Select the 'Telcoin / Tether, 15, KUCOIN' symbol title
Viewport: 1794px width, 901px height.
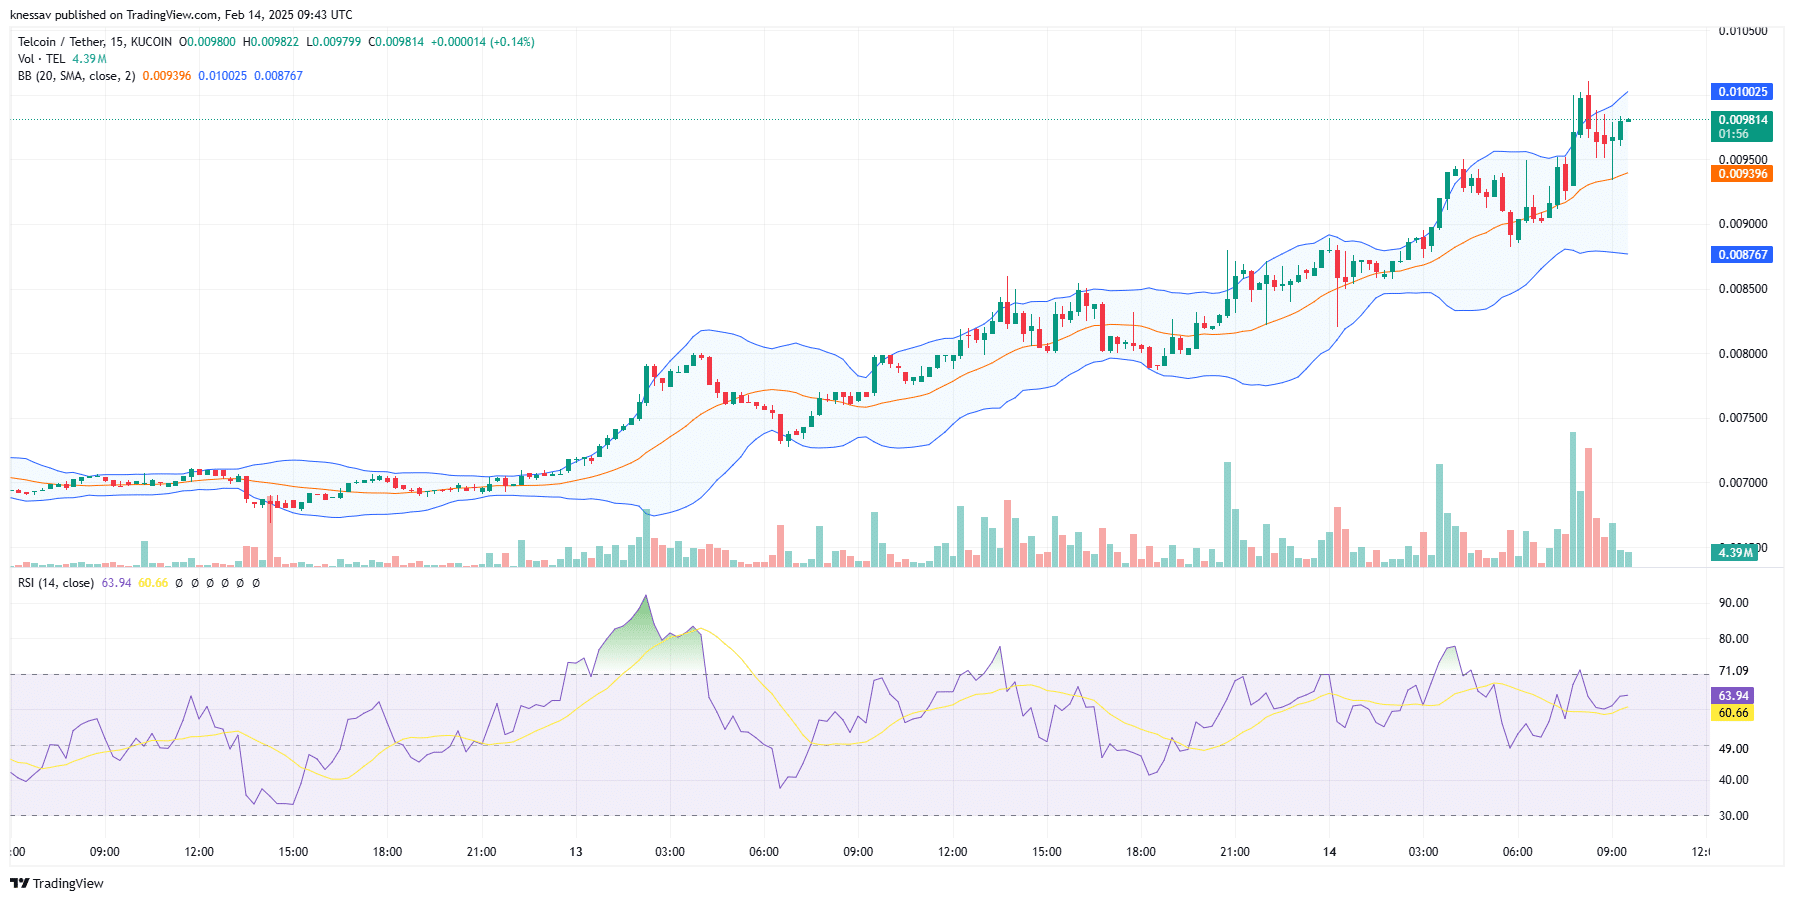click(x=95, y=42)
